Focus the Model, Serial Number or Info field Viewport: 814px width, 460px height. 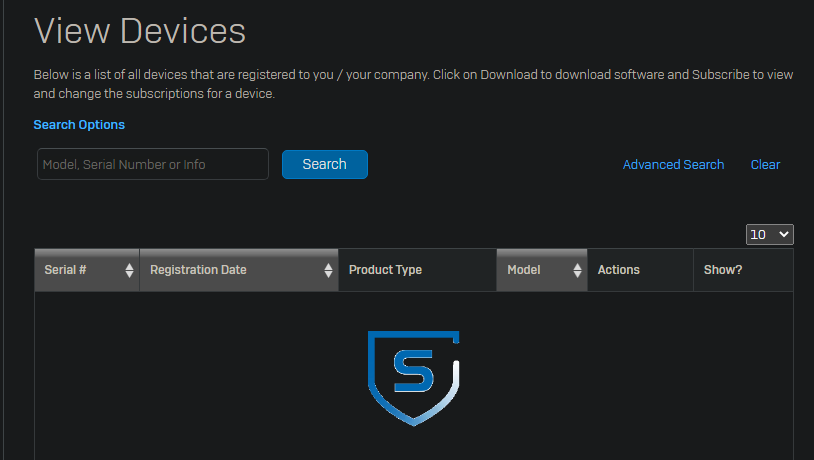[153, 164]
